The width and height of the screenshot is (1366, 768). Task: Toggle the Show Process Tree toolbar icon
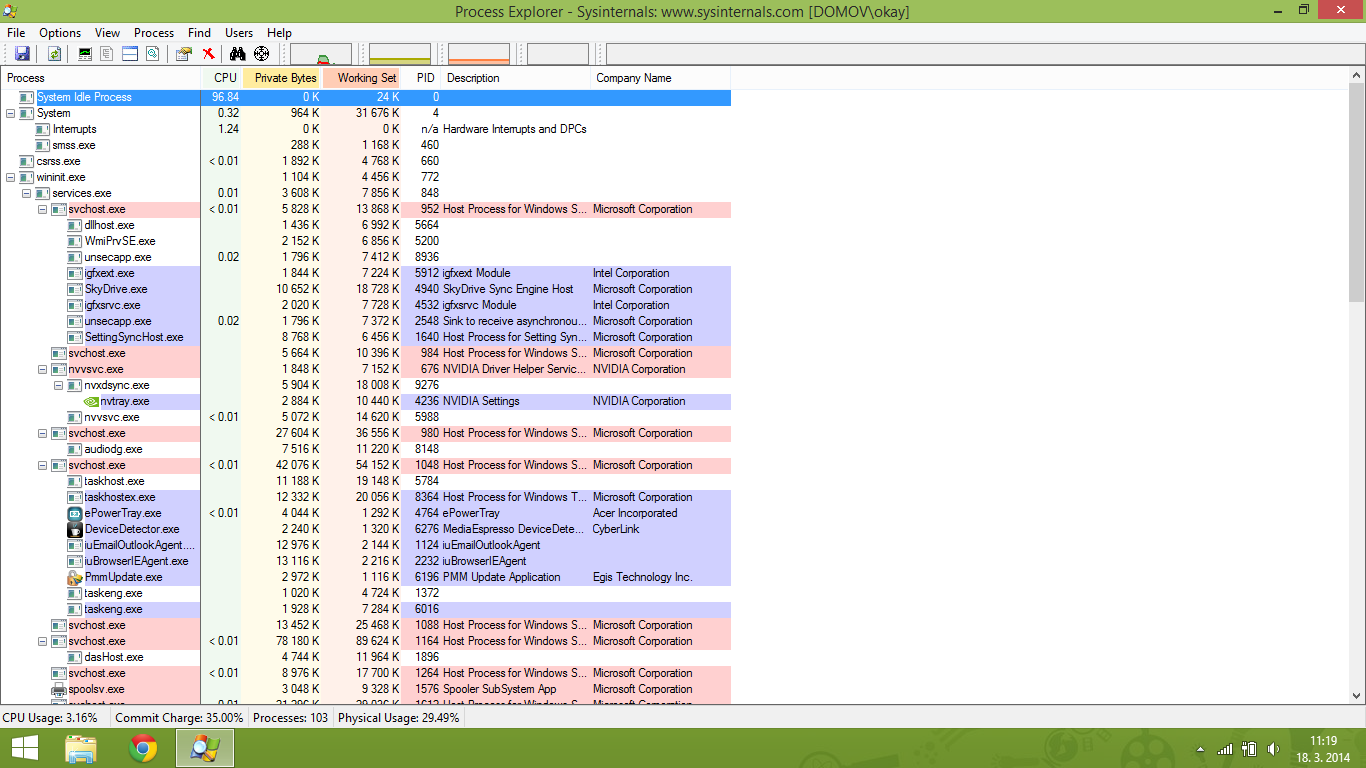click(107, 54)
